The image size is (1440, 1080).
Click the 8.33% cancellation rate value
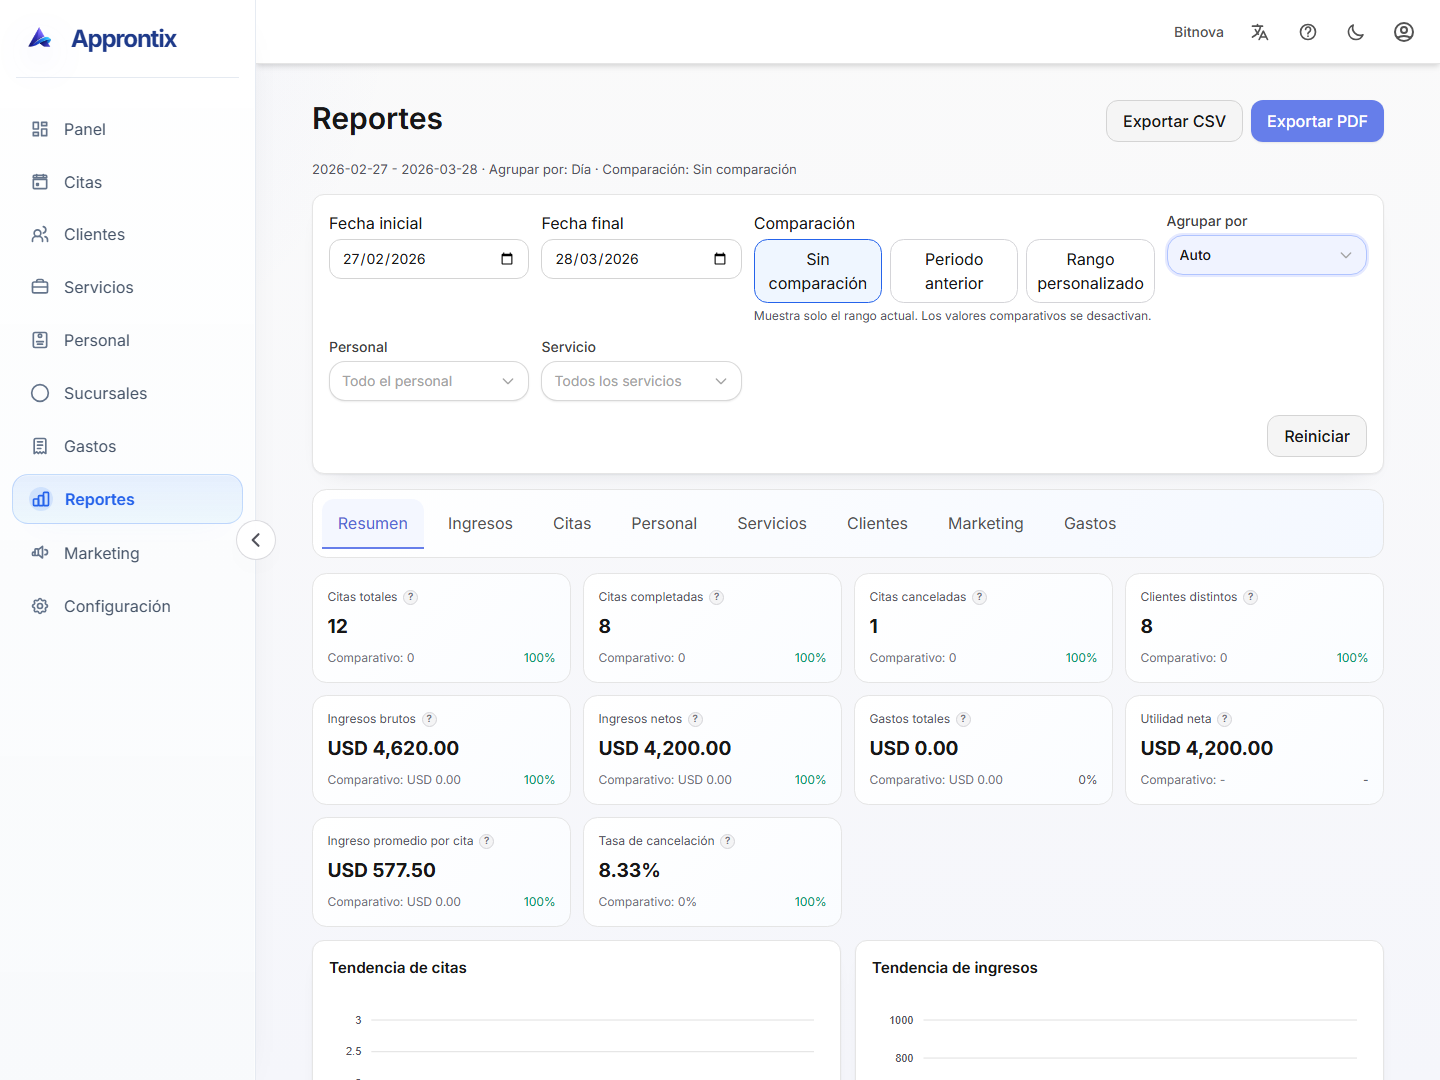point(629,870)
